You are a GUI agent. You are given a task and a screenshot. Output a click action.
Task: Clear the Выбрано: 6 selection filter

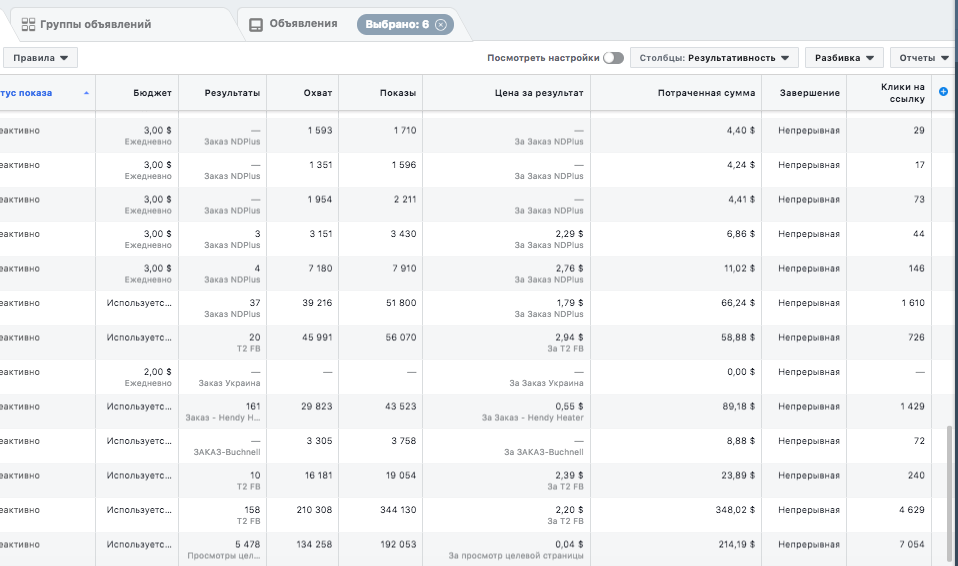(x=441, y=24)
